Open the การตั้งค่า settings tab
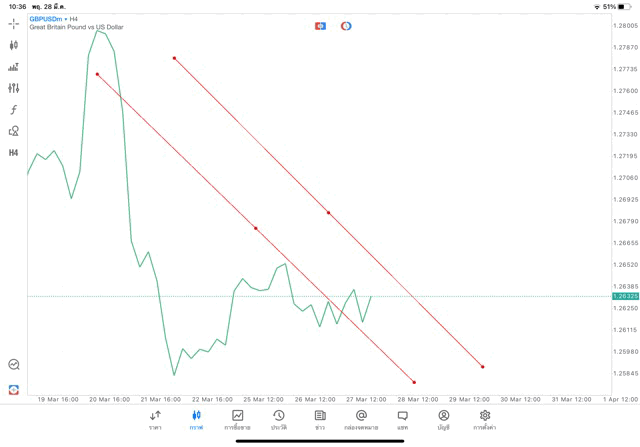The width and height of the screenshot is (640, 447). [x=484, y=419]
